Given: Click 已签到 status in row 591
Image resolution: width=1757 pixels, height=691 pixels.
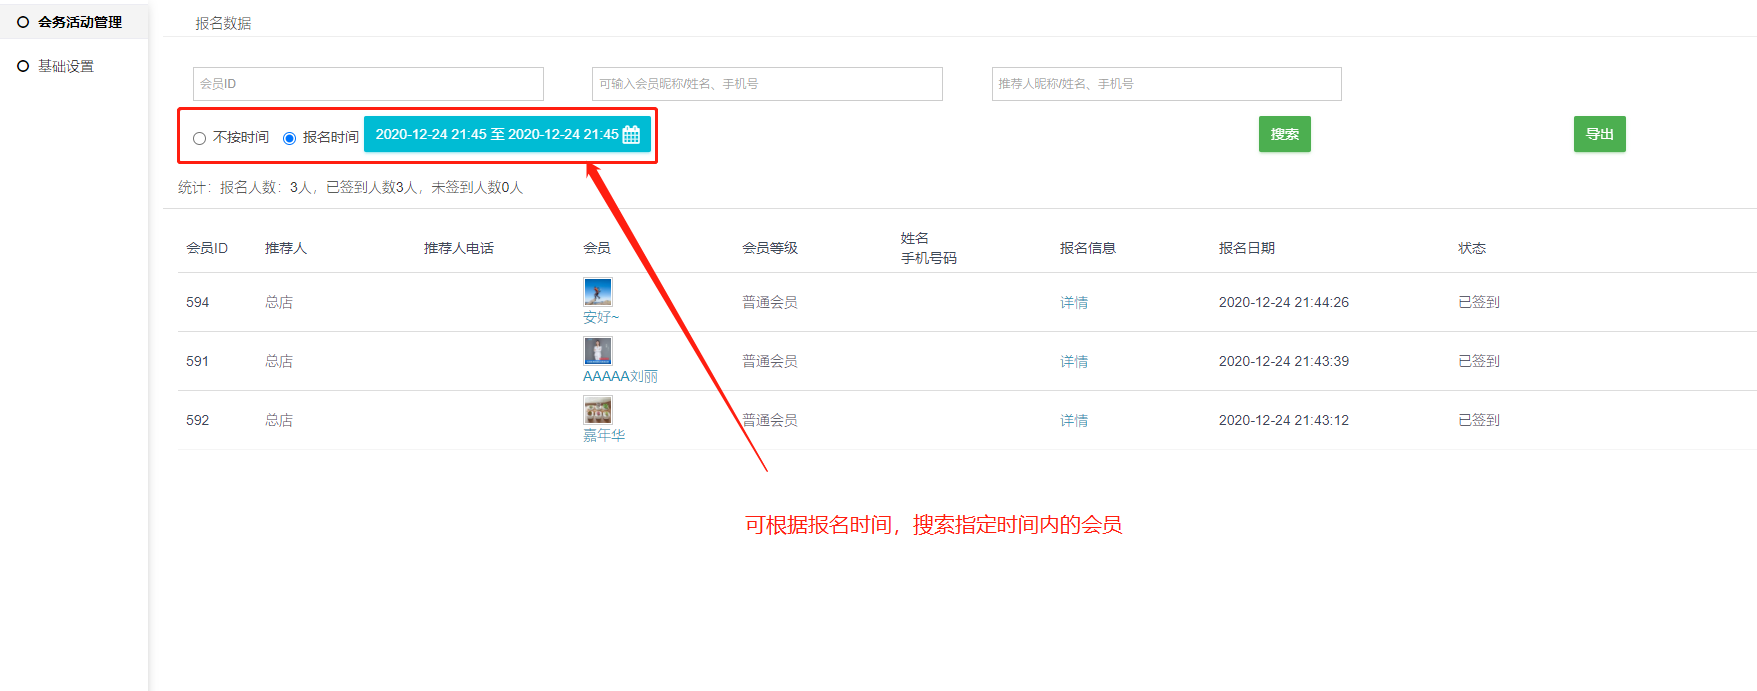Looking at the screenshot, I should click(x=1479, y=361).
